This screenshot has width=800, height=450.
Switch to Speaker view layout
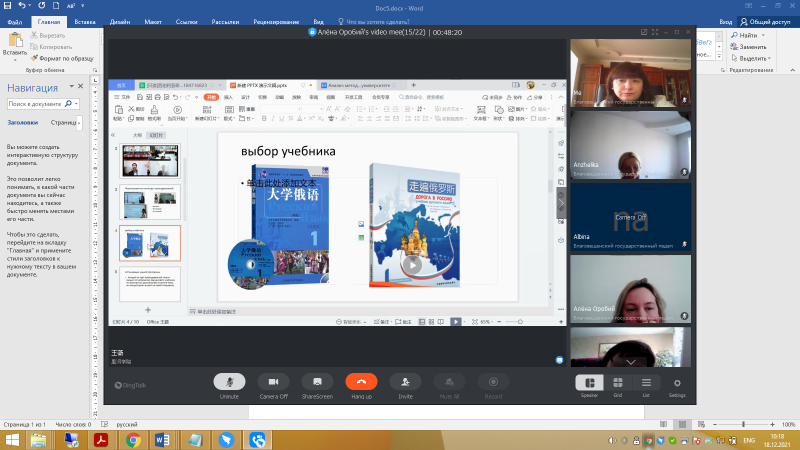coord(588,383)
